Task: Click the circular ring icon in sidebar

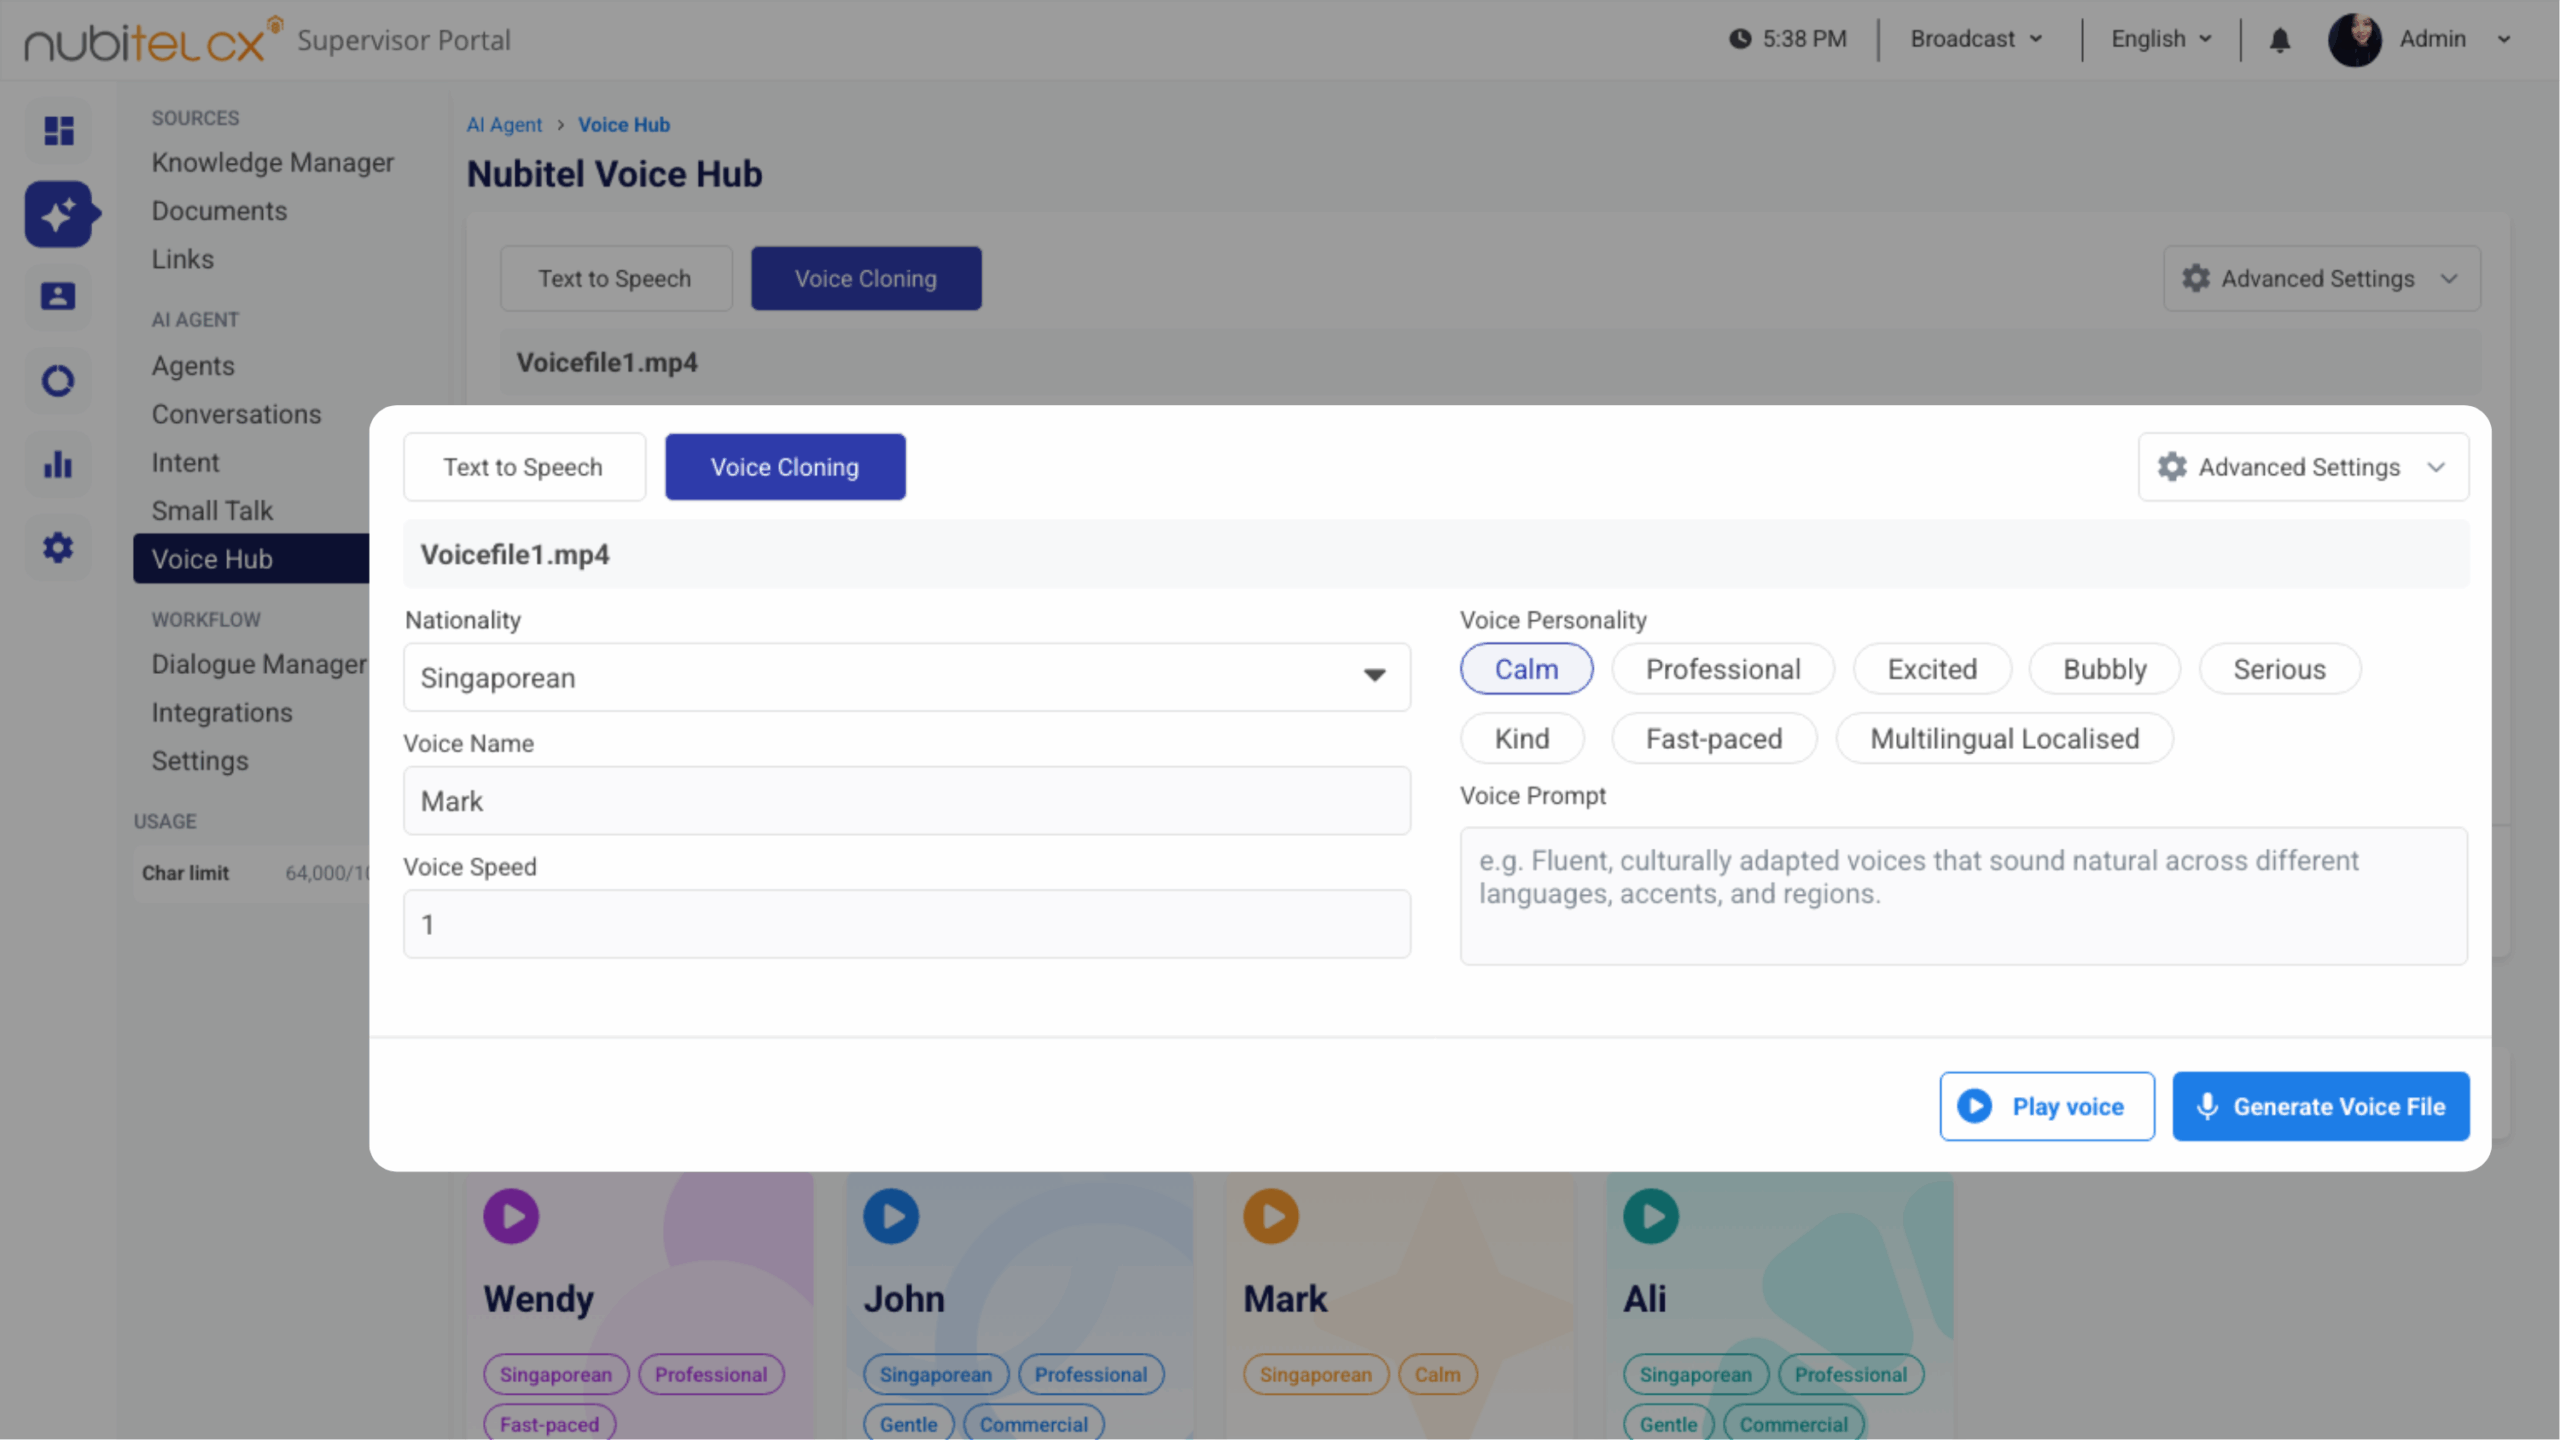Action: click(58, 381)
